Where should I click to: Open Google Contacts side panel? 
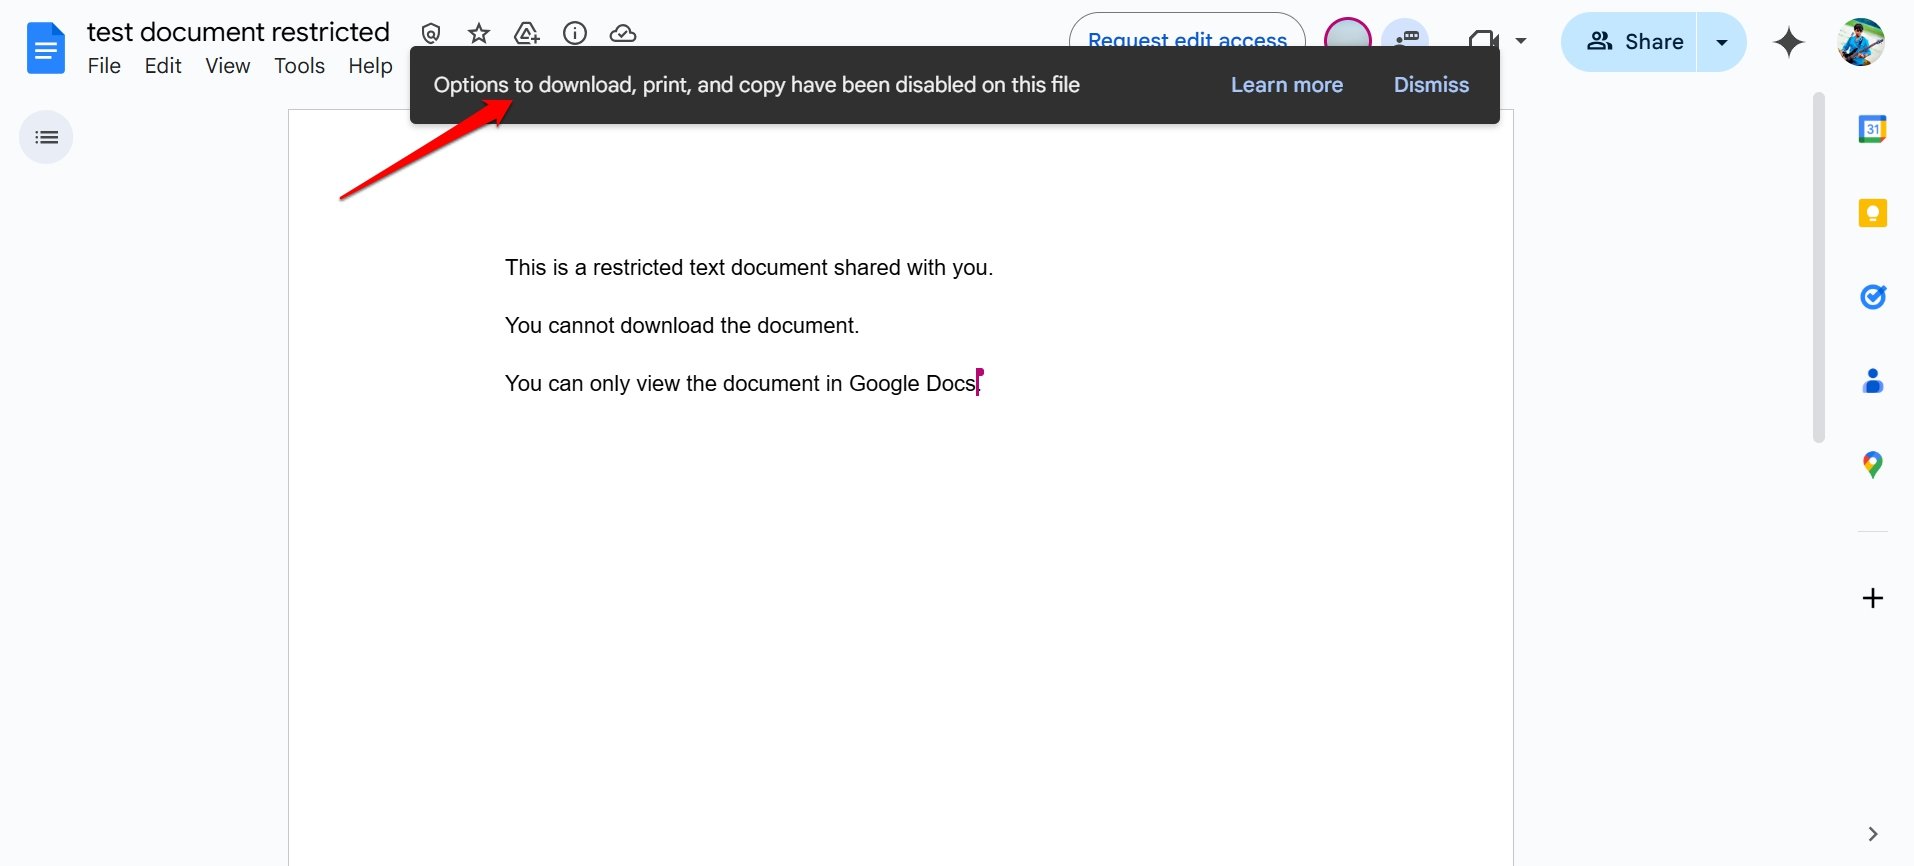[x=1872, y=381]
